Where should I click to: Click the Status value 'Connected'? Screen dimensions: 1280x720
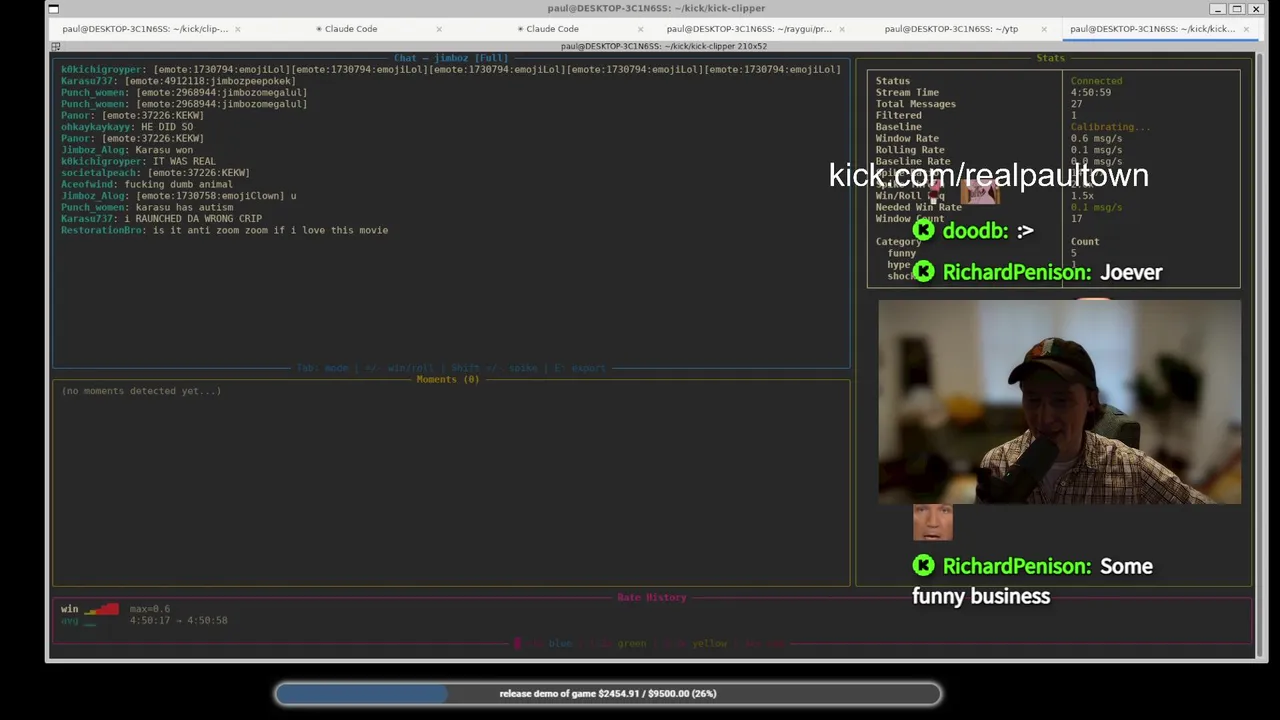[x=1096, y=81]
